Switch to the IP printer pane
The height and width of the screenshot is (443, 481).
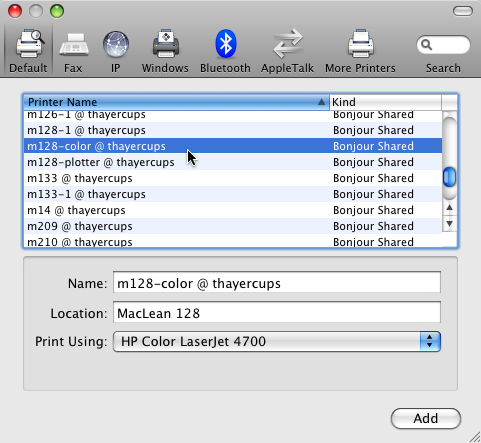tap(115, 51)
